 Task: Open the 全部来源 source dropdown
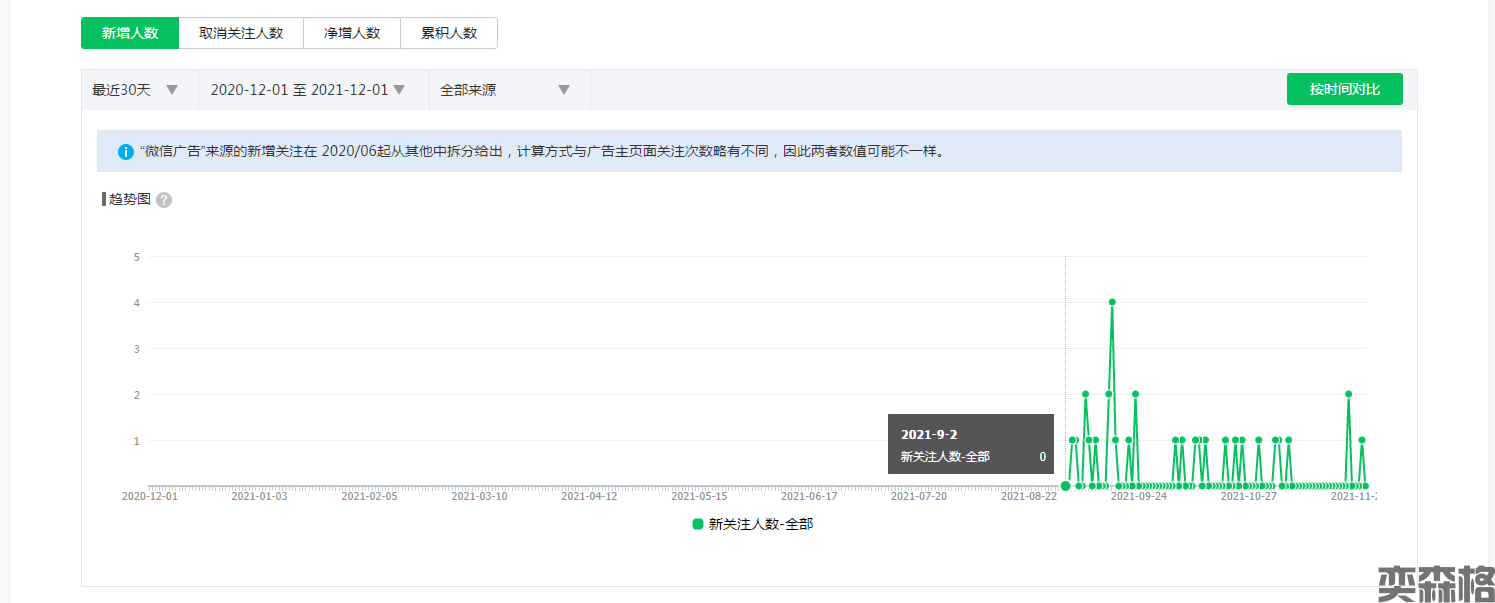pos(563,90)
